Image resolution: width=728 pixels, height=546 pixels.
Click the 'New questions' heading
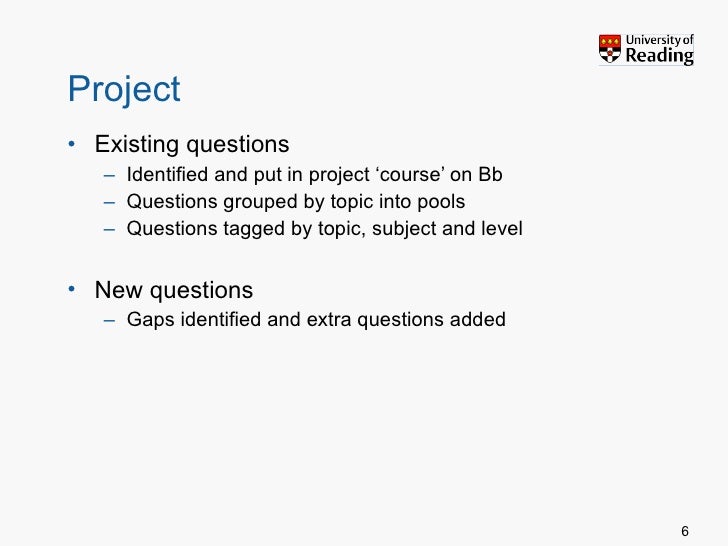coord(174,290)
